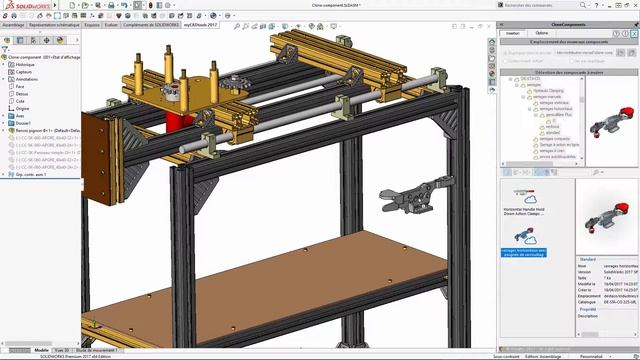Open the Etude de mouvement 1 tab
640x360 pixels.
97,350
